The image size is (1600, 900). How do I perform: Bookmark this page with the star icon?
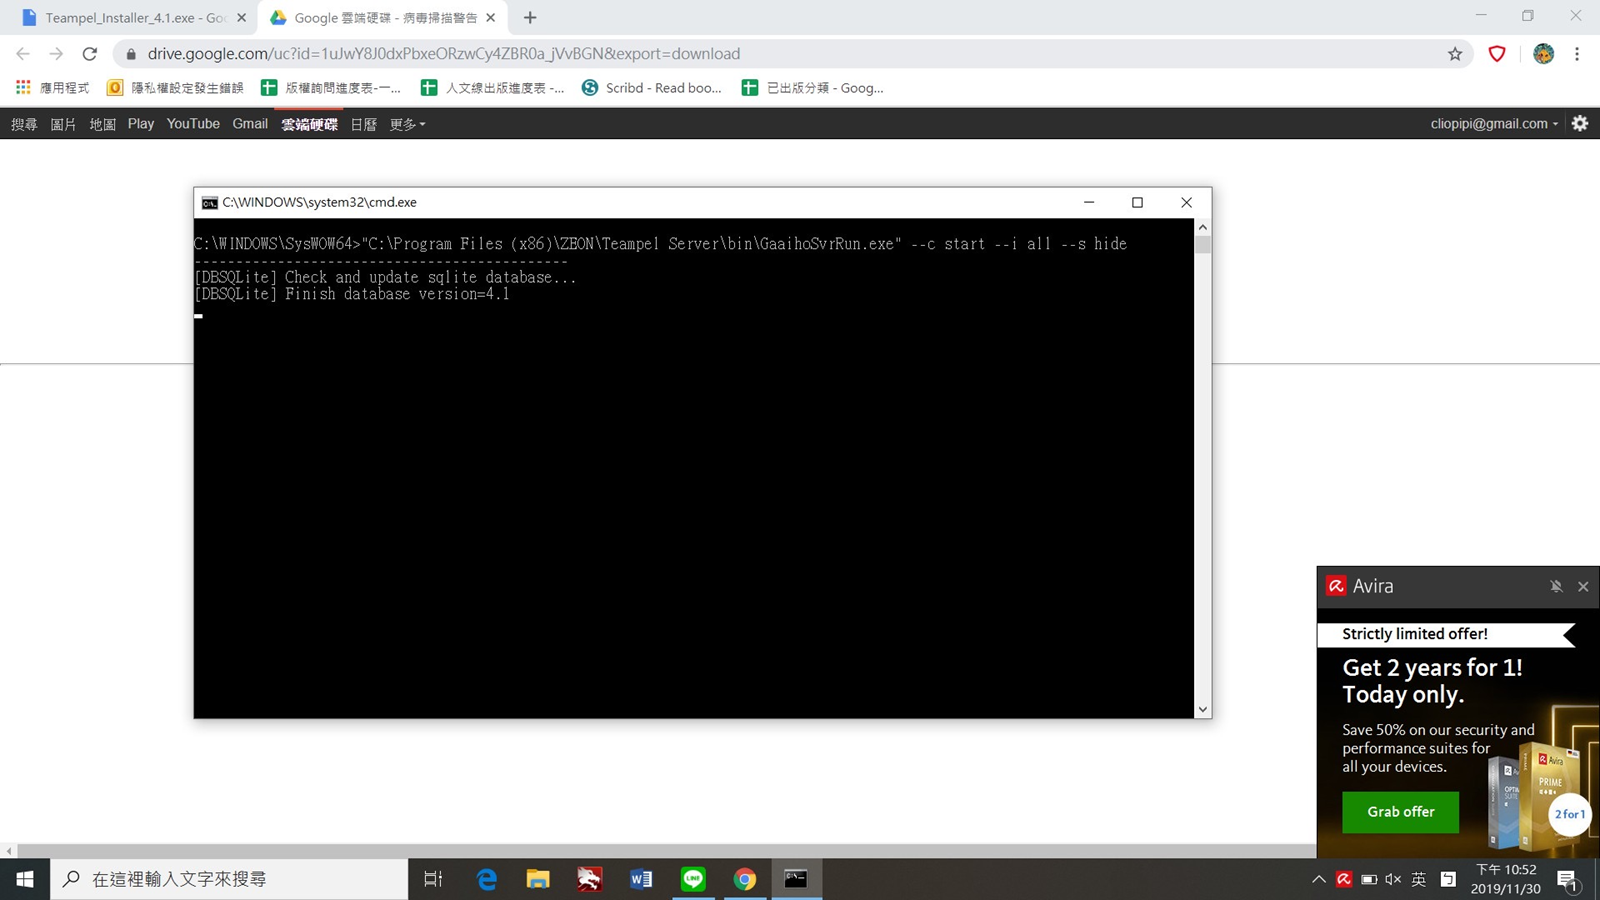tap(1455, 54)
